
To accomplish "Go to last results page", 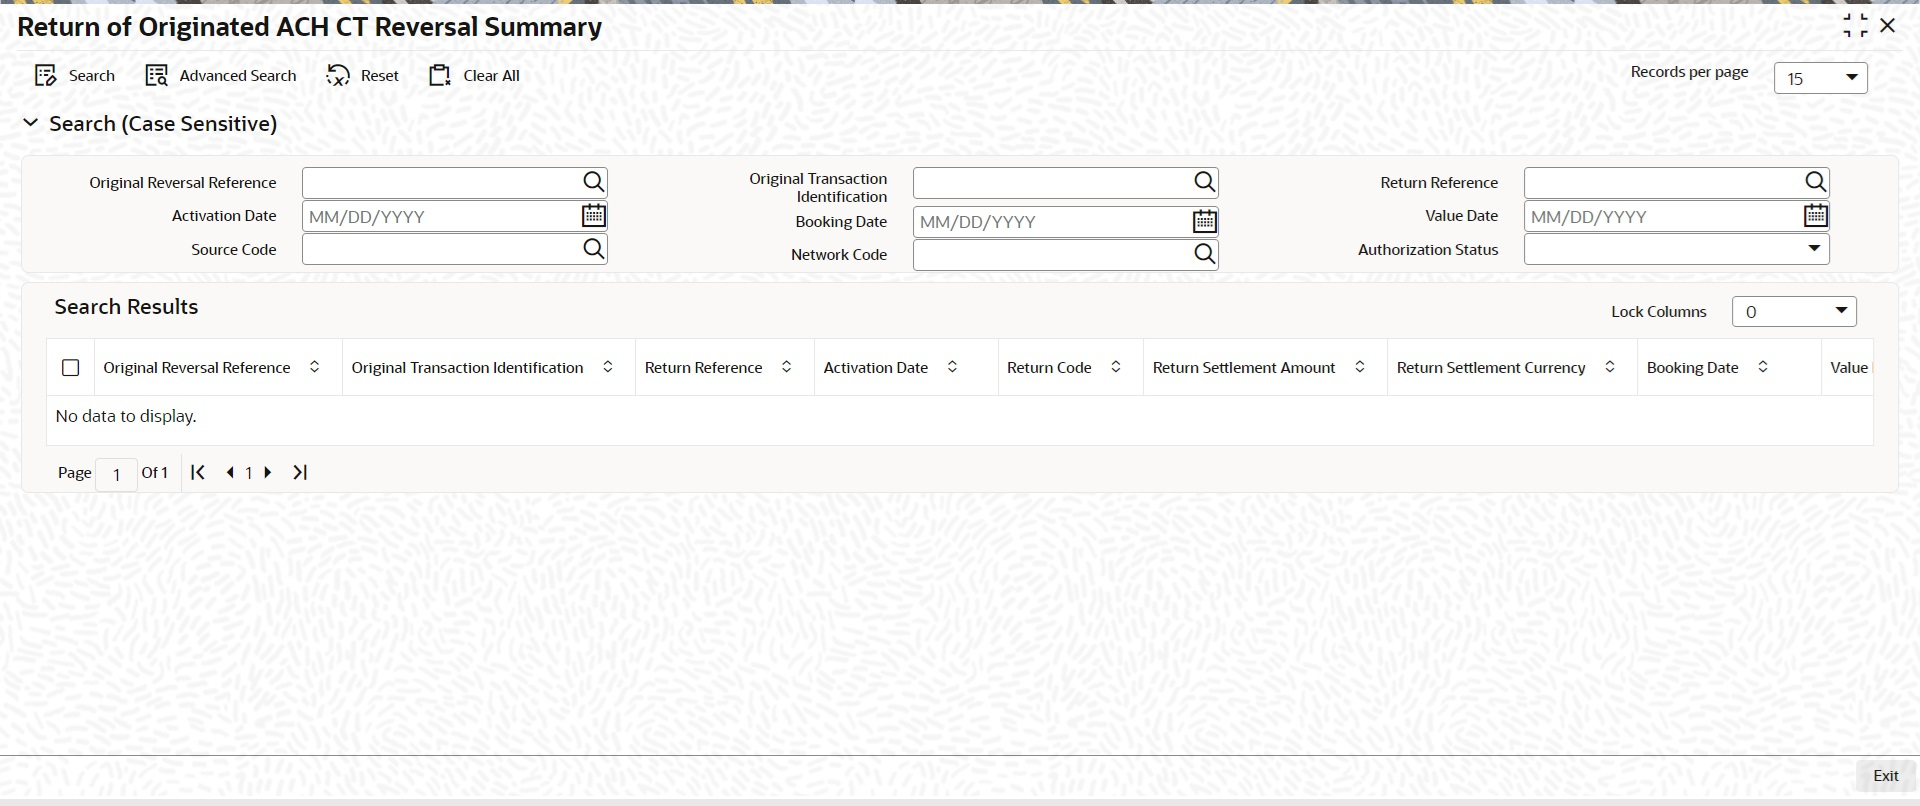I will [300, 472].
